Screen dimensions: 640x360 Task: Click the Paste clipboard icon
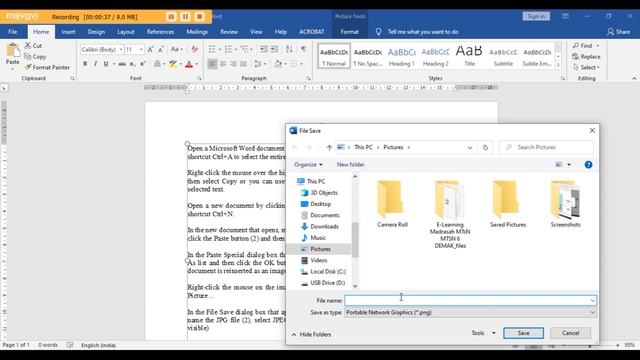tap(13, 51)
